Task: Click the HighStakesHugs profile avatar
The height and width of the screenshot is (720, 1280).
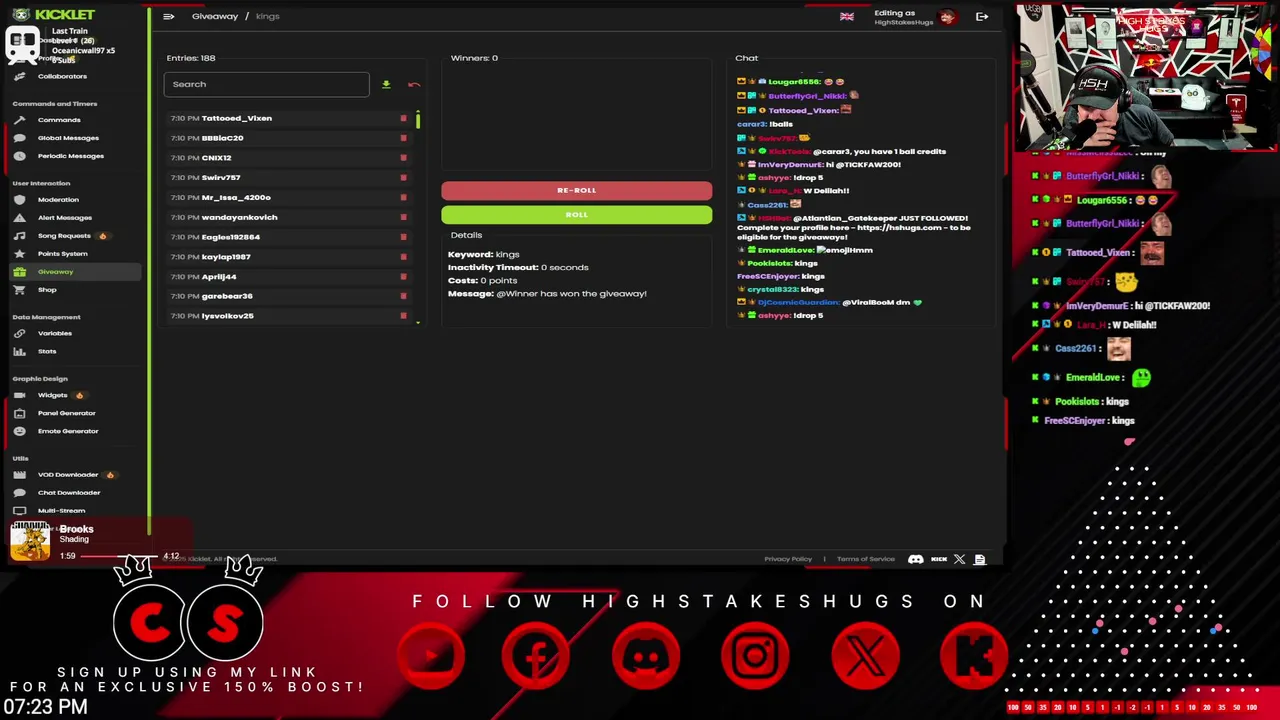Action: coord(947,17)
